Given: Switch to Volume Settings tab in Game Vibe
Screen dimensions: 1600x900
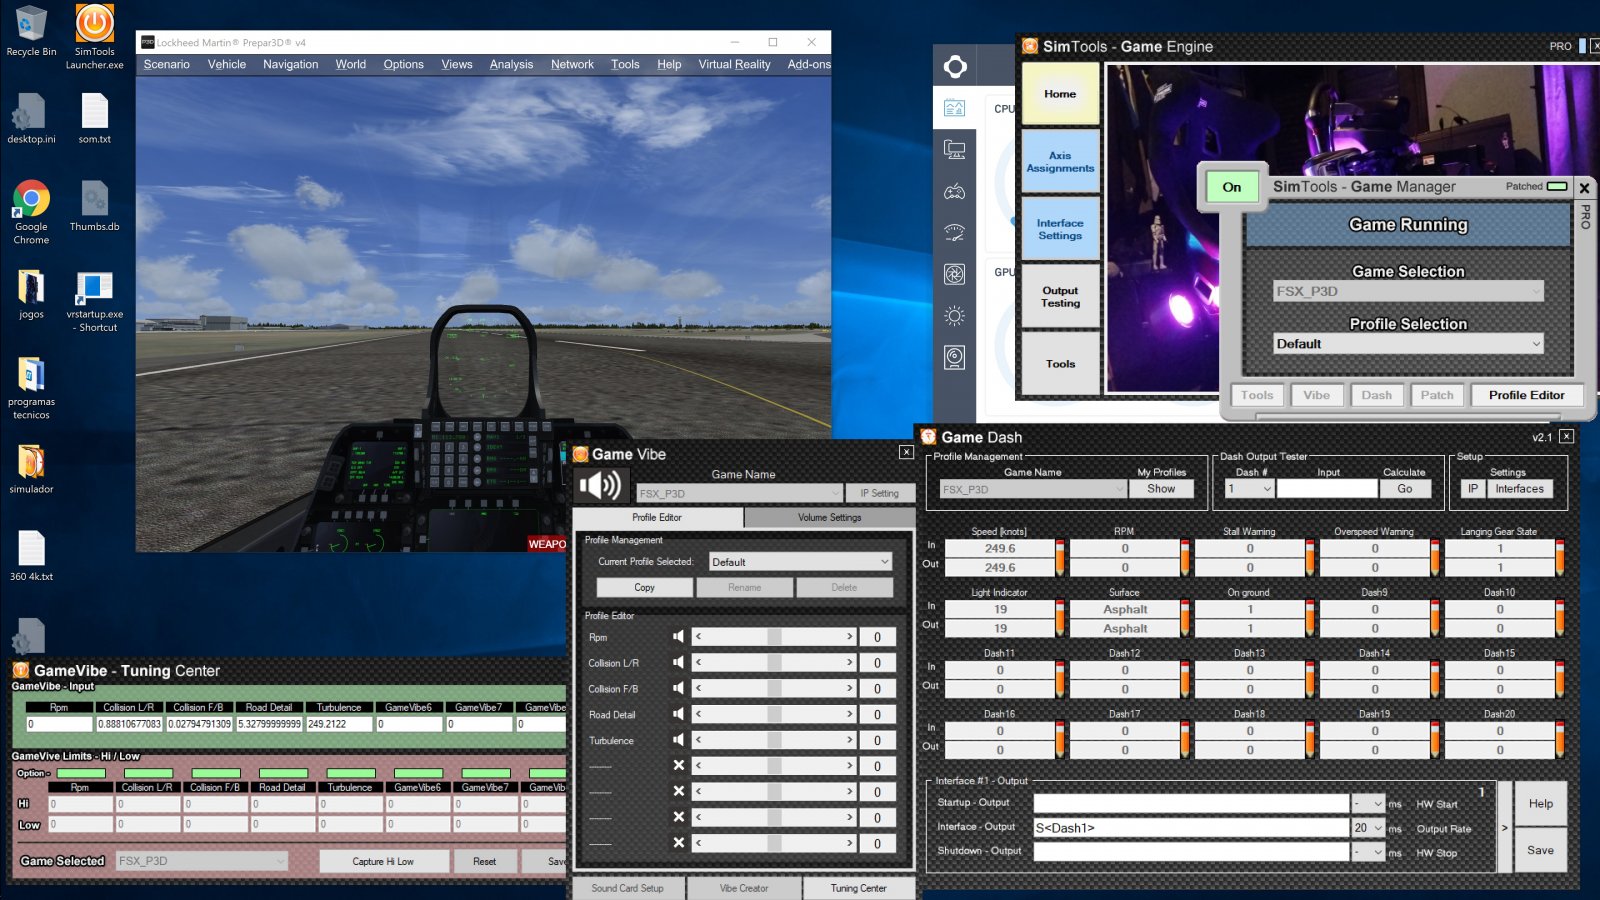Looking at the screenshot, I should pos(829,517).
